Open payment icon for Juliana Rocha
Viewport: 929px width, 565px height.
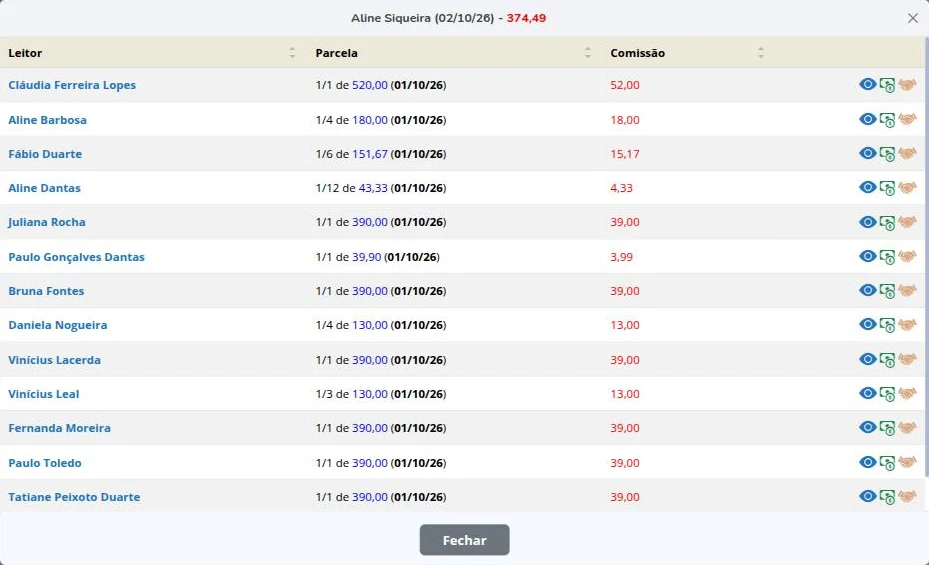887,223
